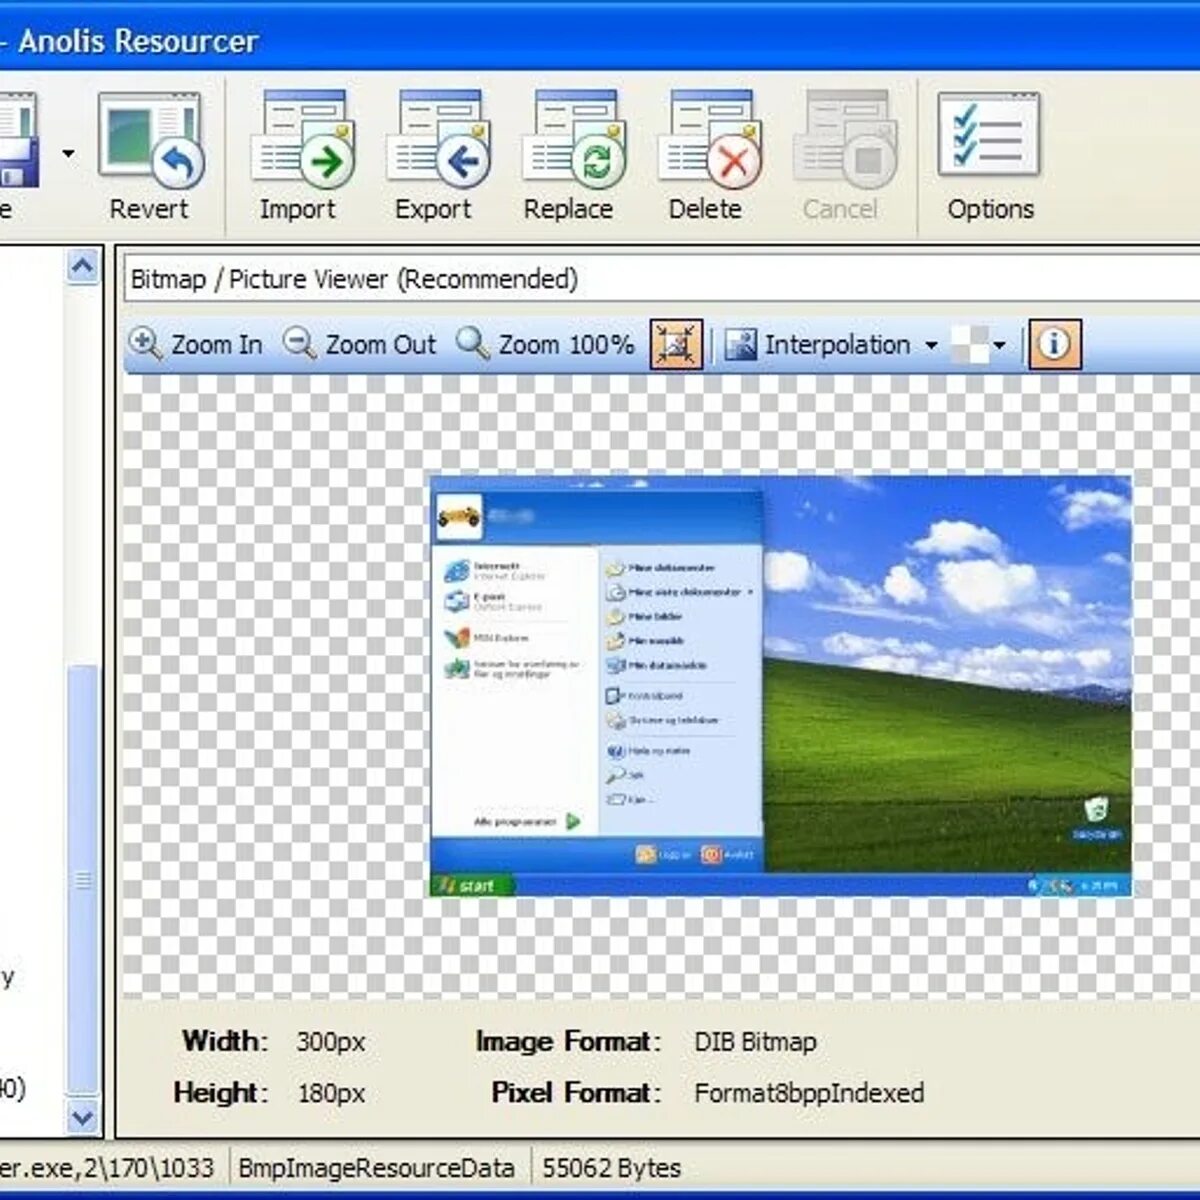
Task: Click the BmpImageResourceData status bar entry
Action: pyautogui.click(x=377, y=1168)
